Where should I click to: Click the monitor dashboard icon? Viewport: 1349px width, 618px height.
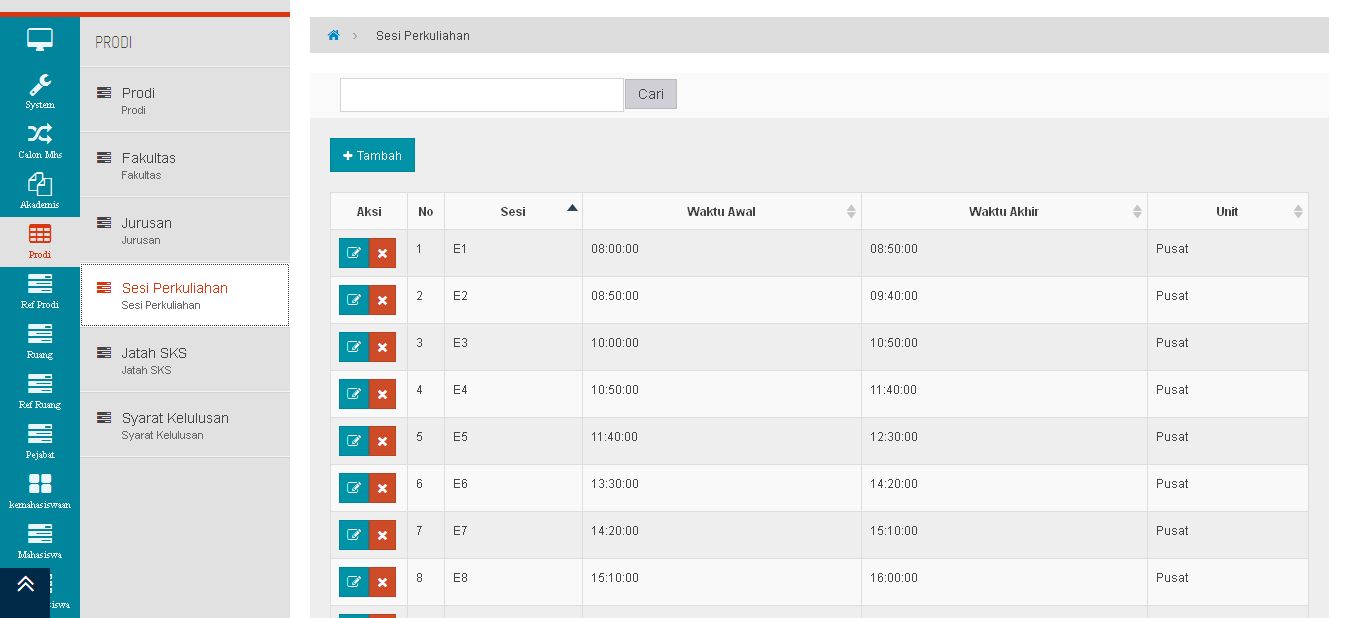[40, 40]
